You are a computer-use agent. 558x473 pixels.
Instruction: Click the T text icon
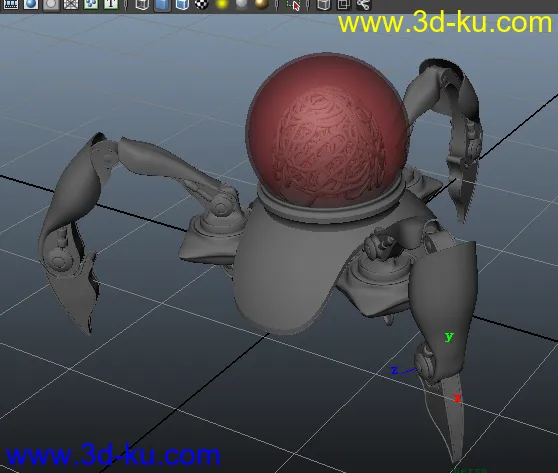[111, 4]
